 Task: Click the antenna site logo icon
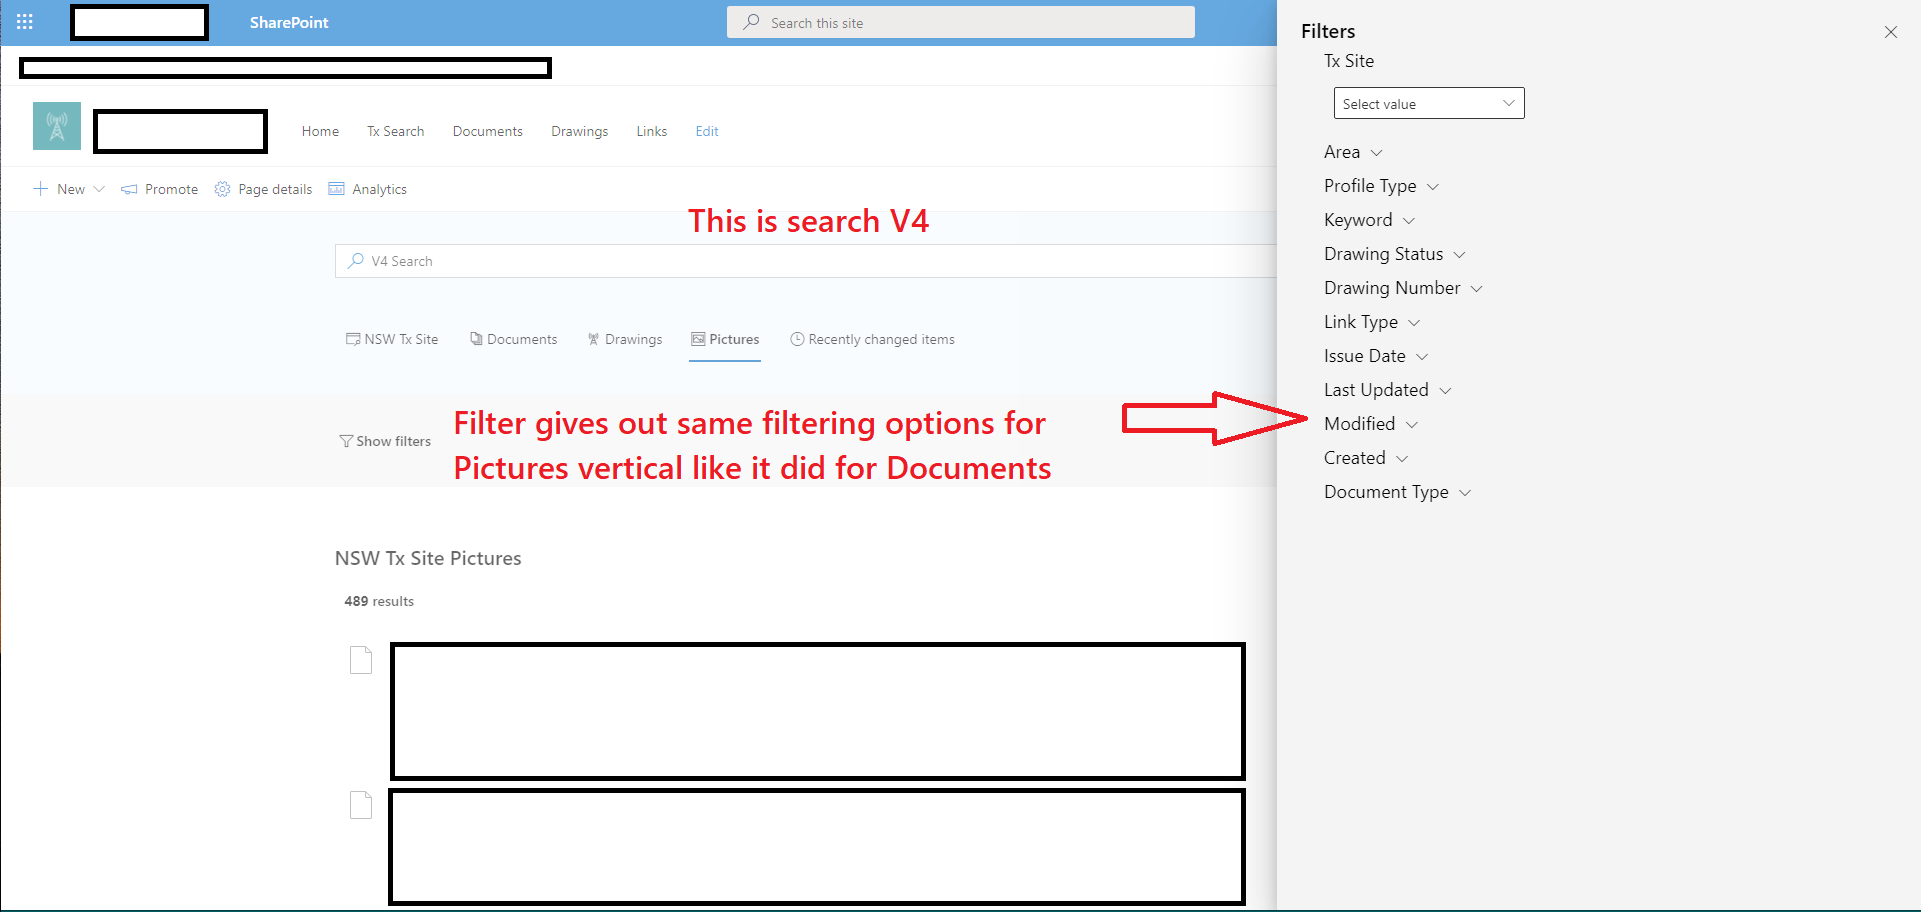coord(56,126)
